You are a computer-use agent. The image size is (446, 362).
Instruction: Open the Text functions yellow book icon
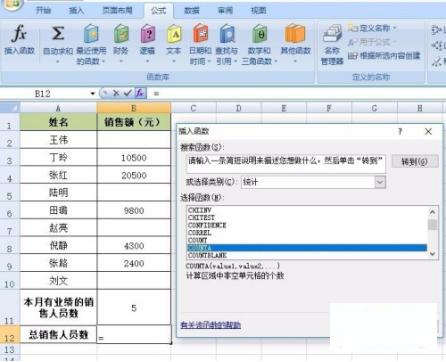[174, 34]
